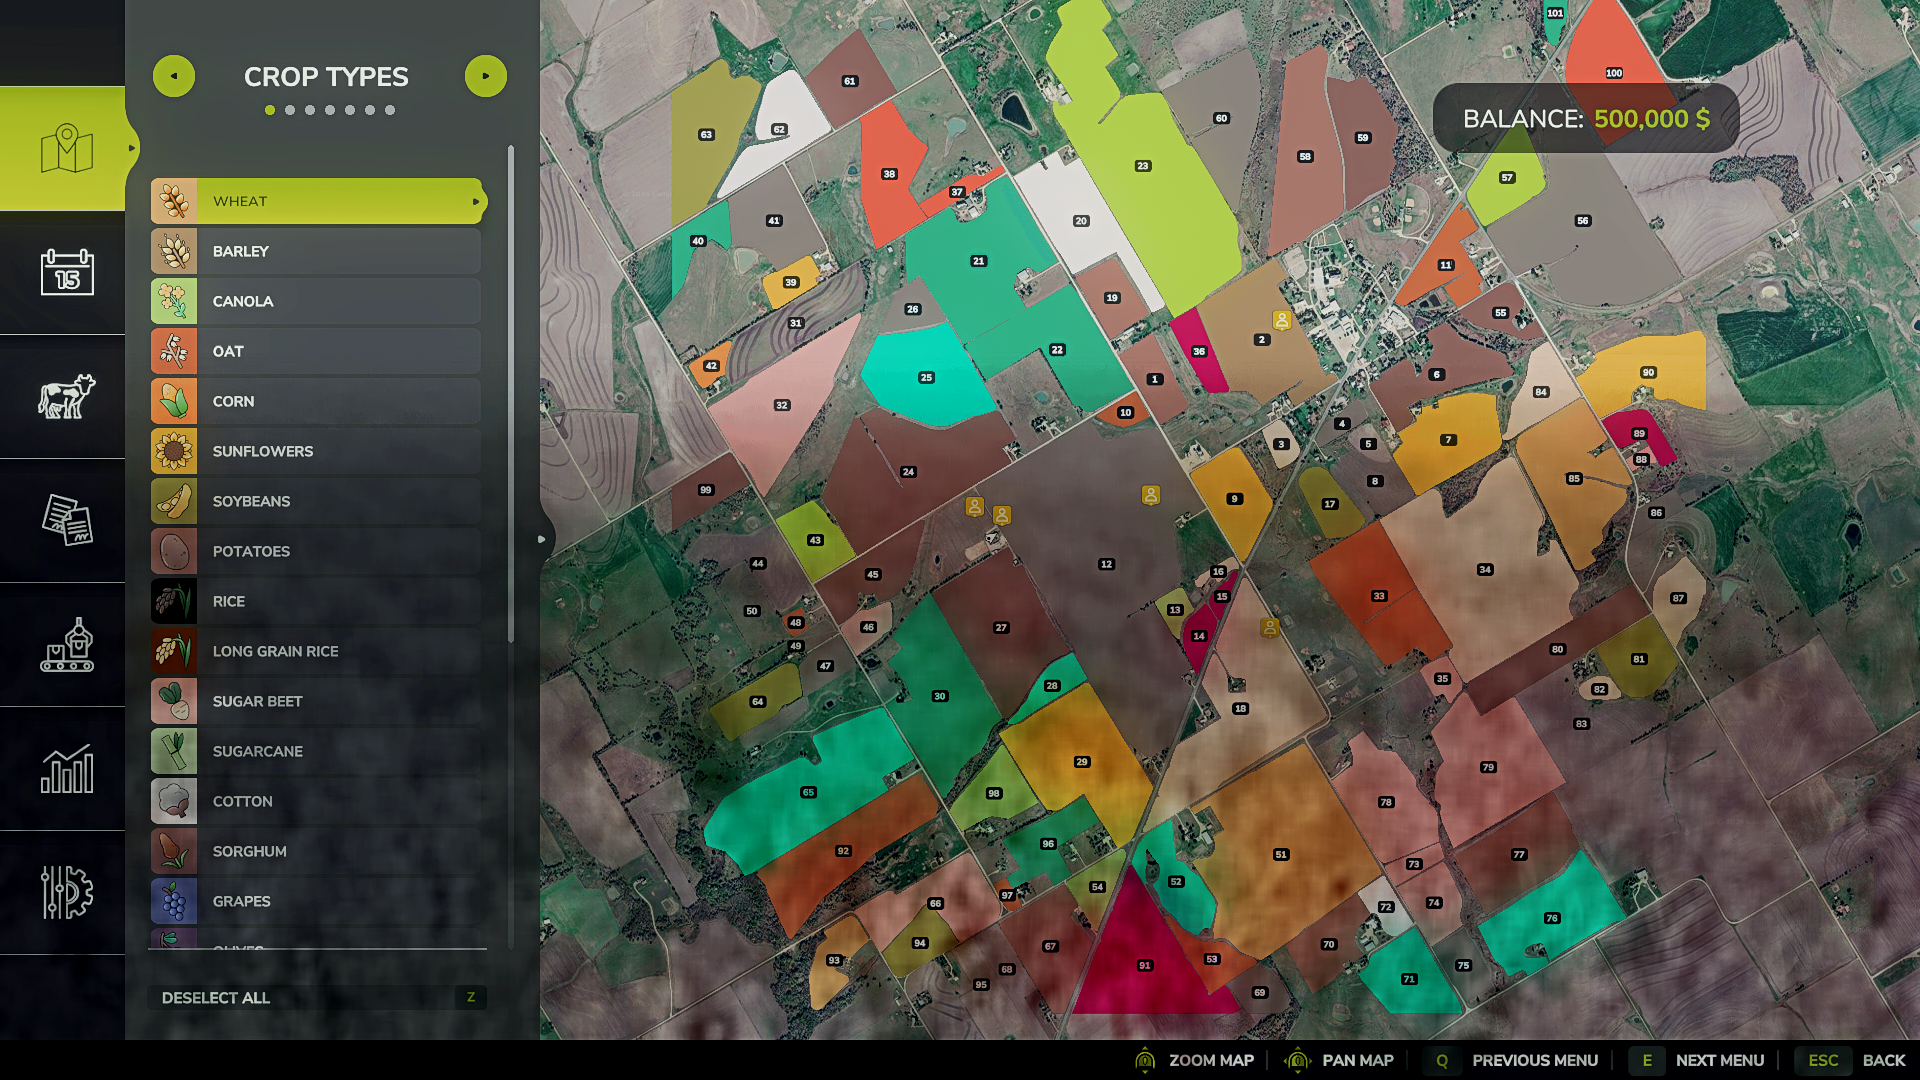Viewport: 1920px width, 1080px height.
Task: Open the Animals cow icon
Action: tap(67, 396)
